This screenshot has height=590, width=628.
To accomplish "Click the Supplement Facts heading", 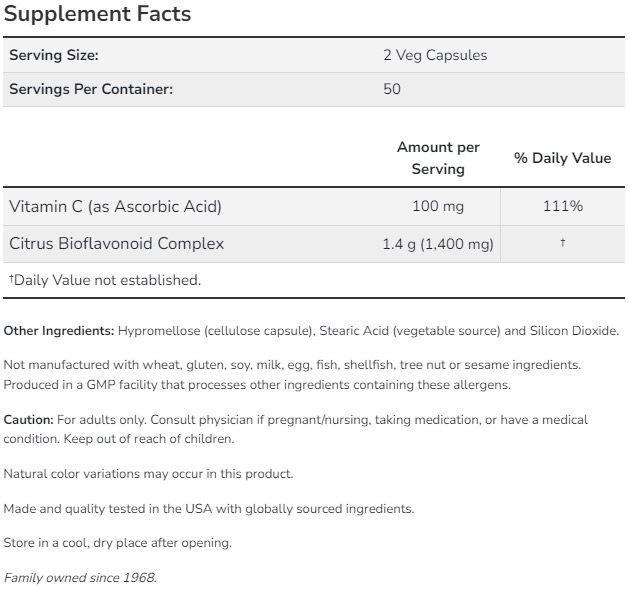I will coord(97,14).
